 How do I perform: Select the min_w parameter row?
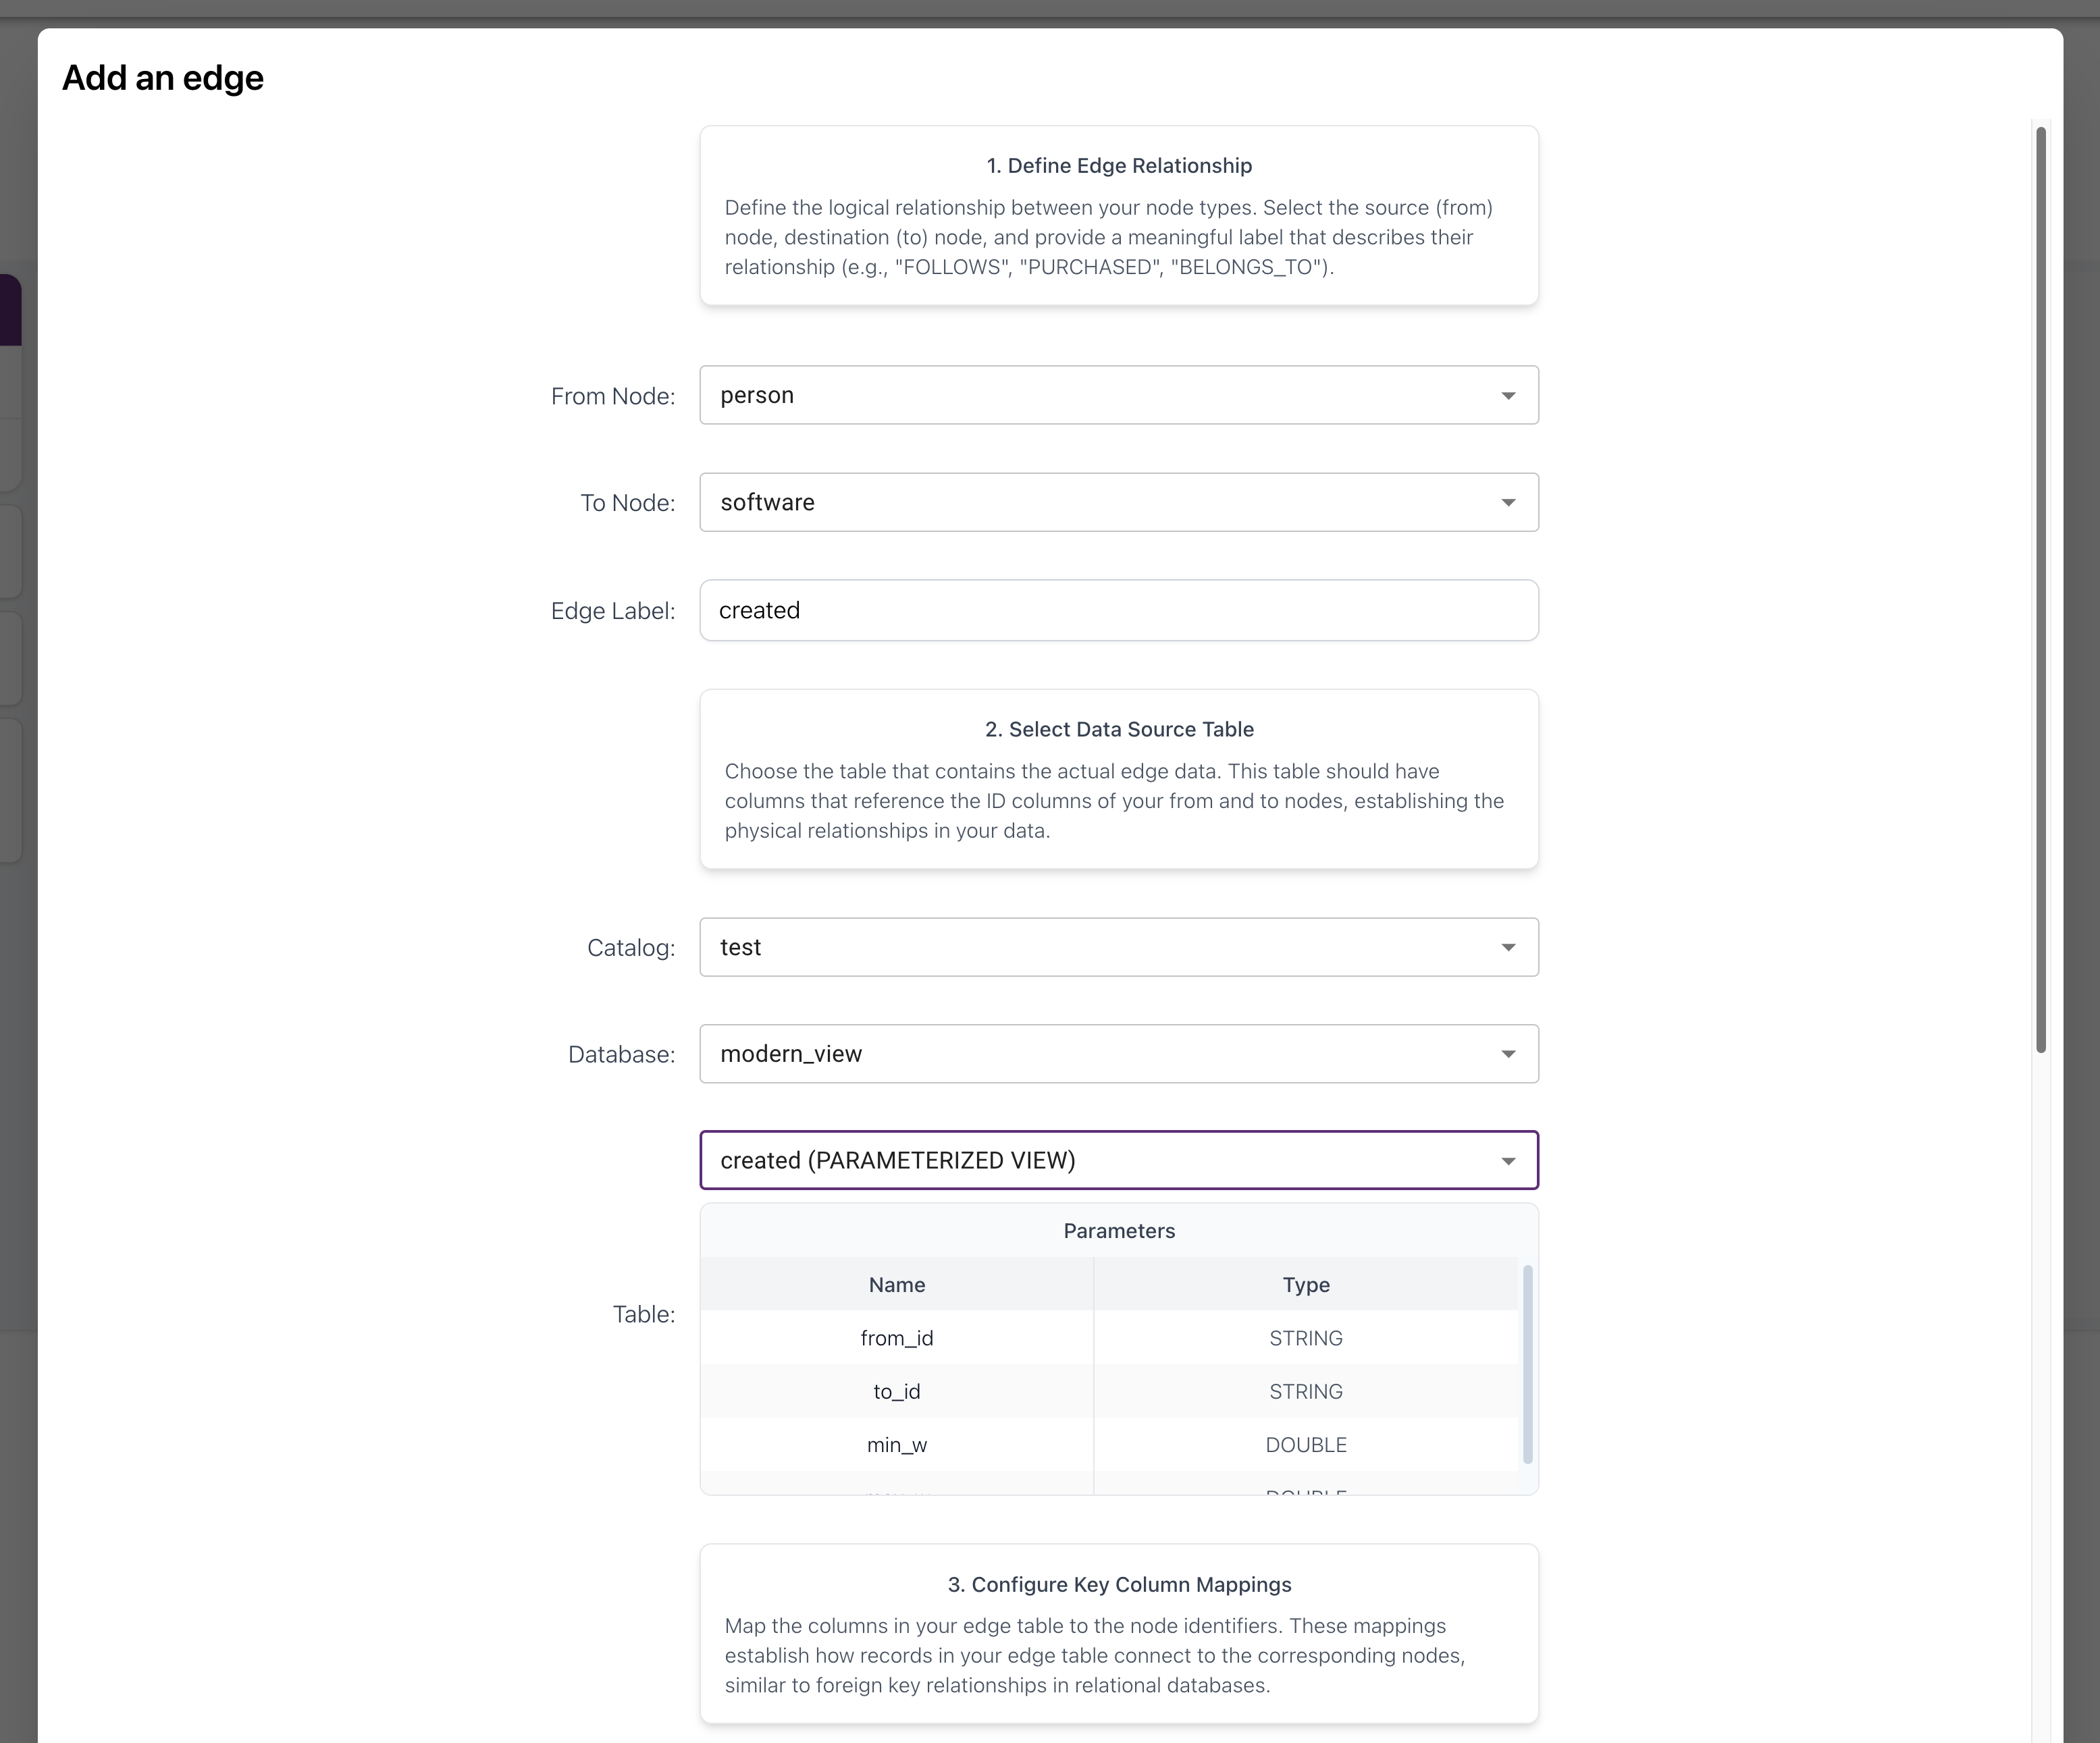[897, 1444]
